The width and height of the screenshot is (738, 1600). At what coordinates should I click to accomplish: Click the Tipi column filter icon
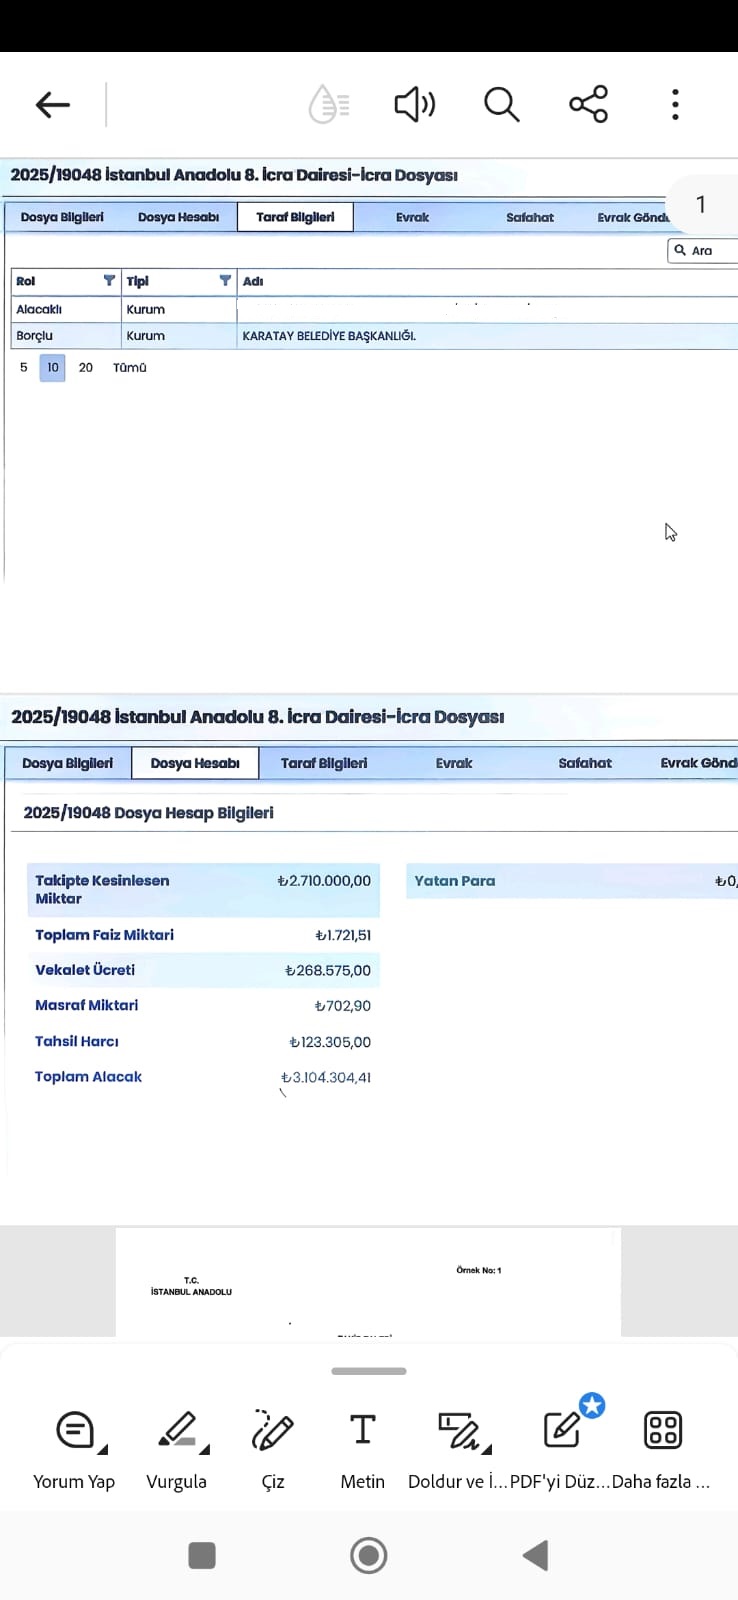click(225, 281)
